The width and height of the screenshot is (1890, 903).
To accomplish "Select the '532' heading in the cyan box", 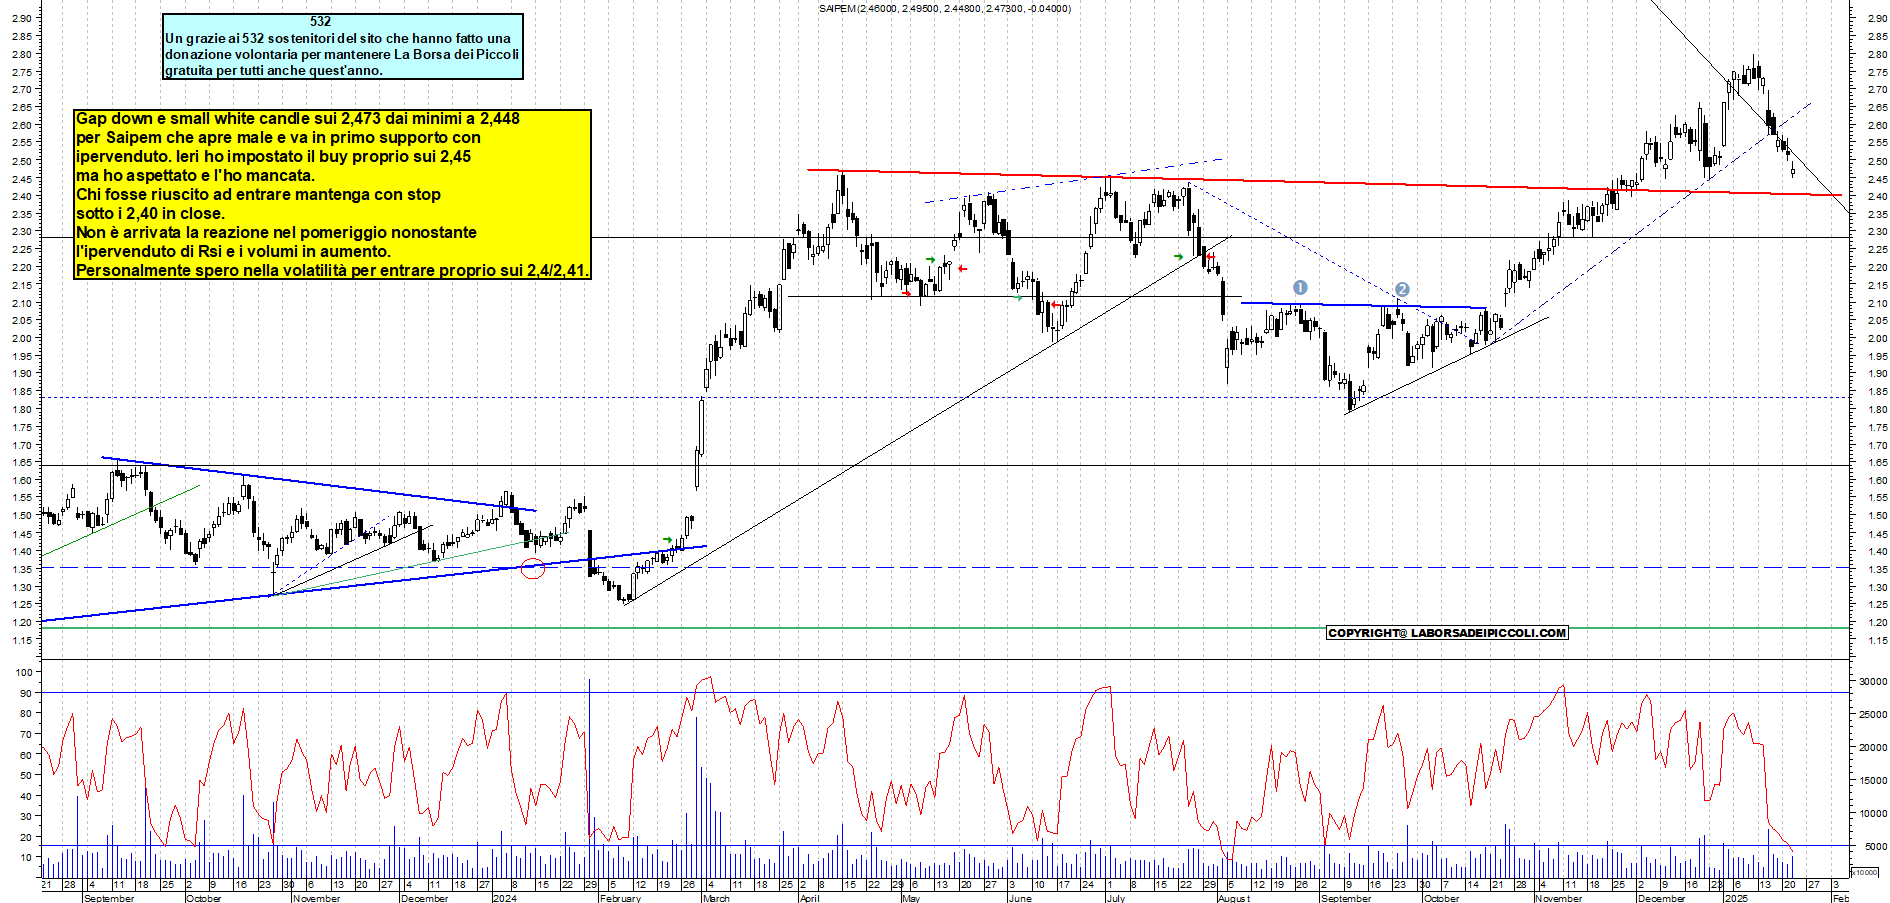I will (320, 21).
